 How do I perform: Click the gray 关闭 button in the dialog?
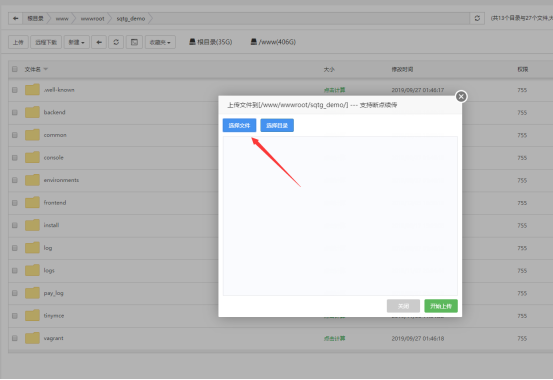tap(403, 306)
